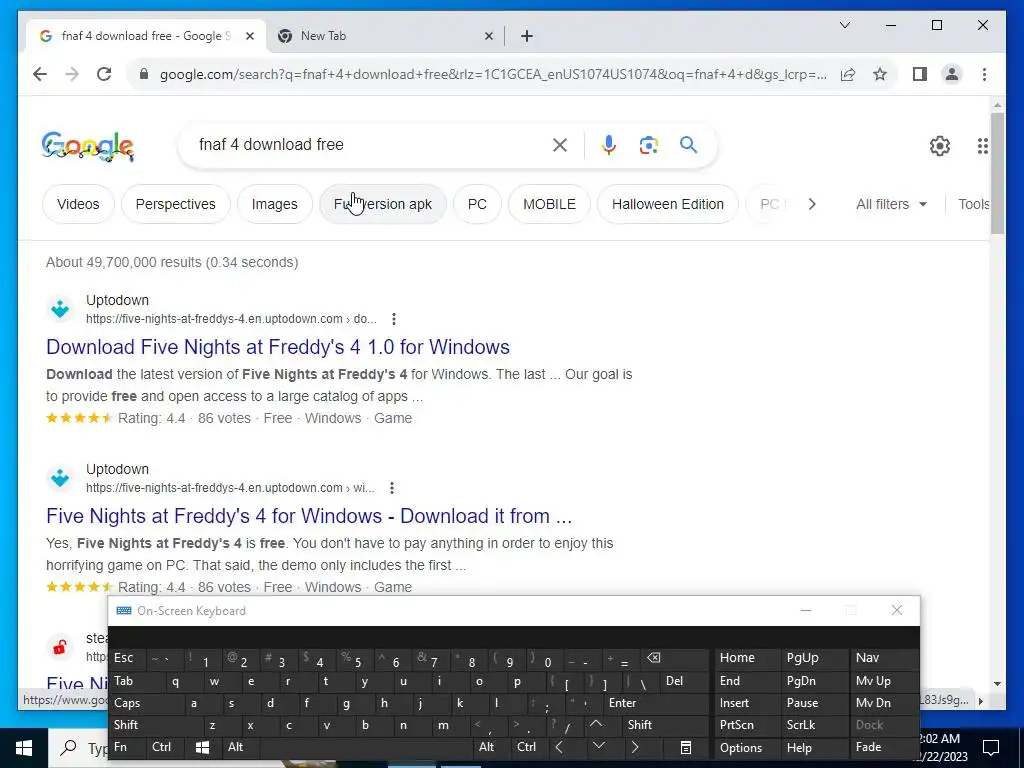Click the forward navigation arrow
Screen dimensions: 1024x768
click(x=72, y=74)
